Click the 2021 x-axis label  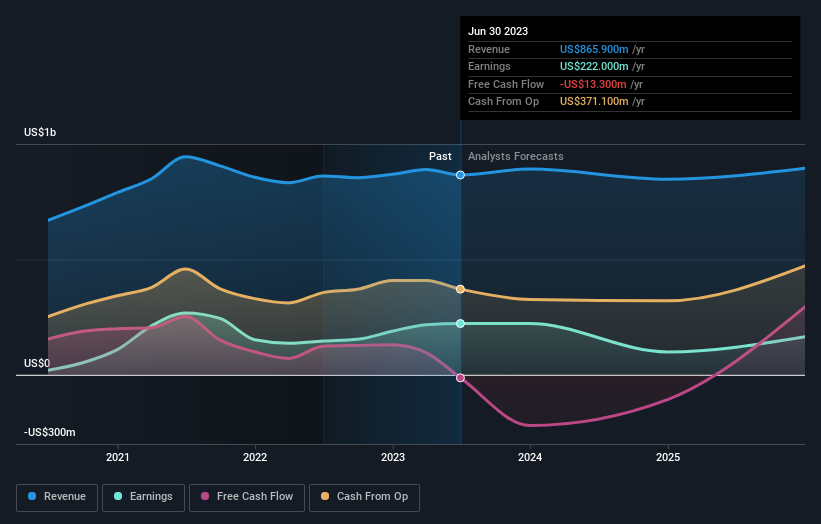[118, 457]
